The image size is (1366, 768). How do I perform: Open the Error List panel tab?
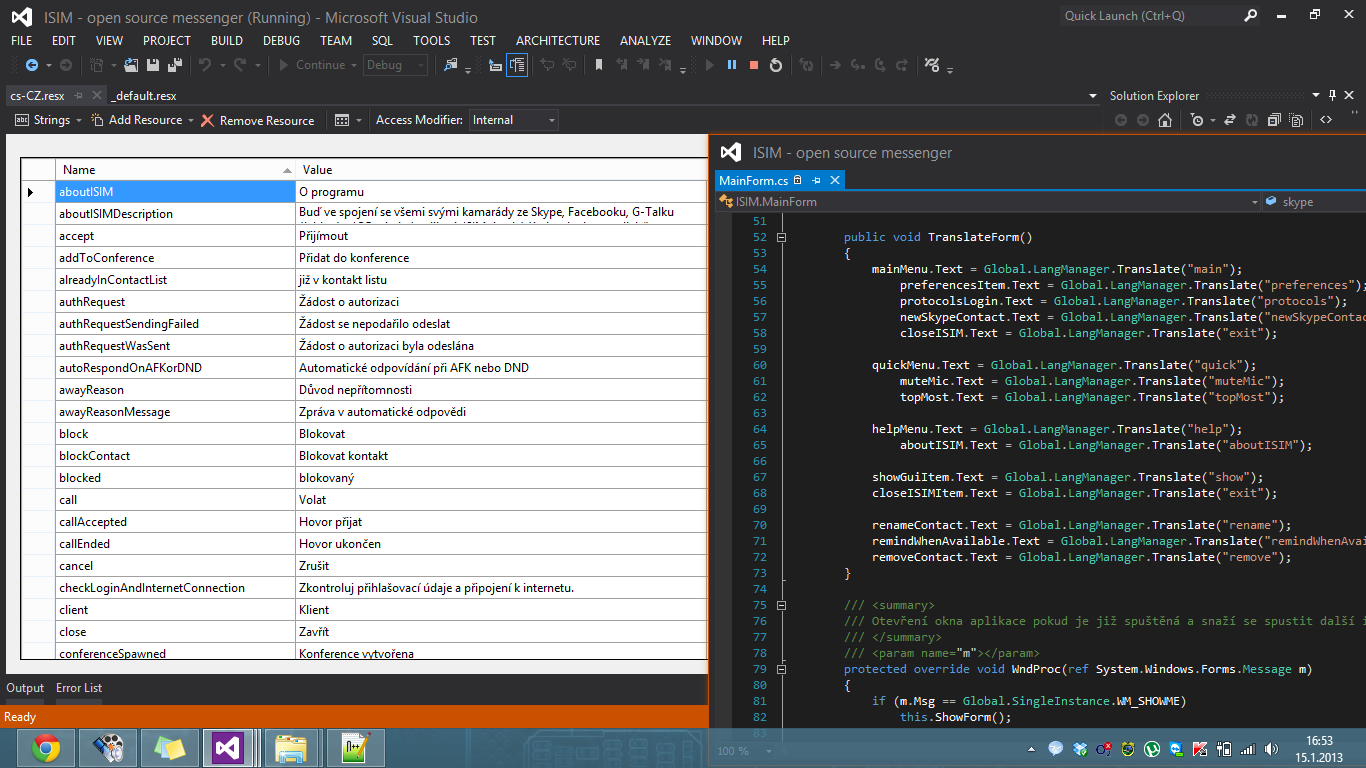(x=79, y=688)
